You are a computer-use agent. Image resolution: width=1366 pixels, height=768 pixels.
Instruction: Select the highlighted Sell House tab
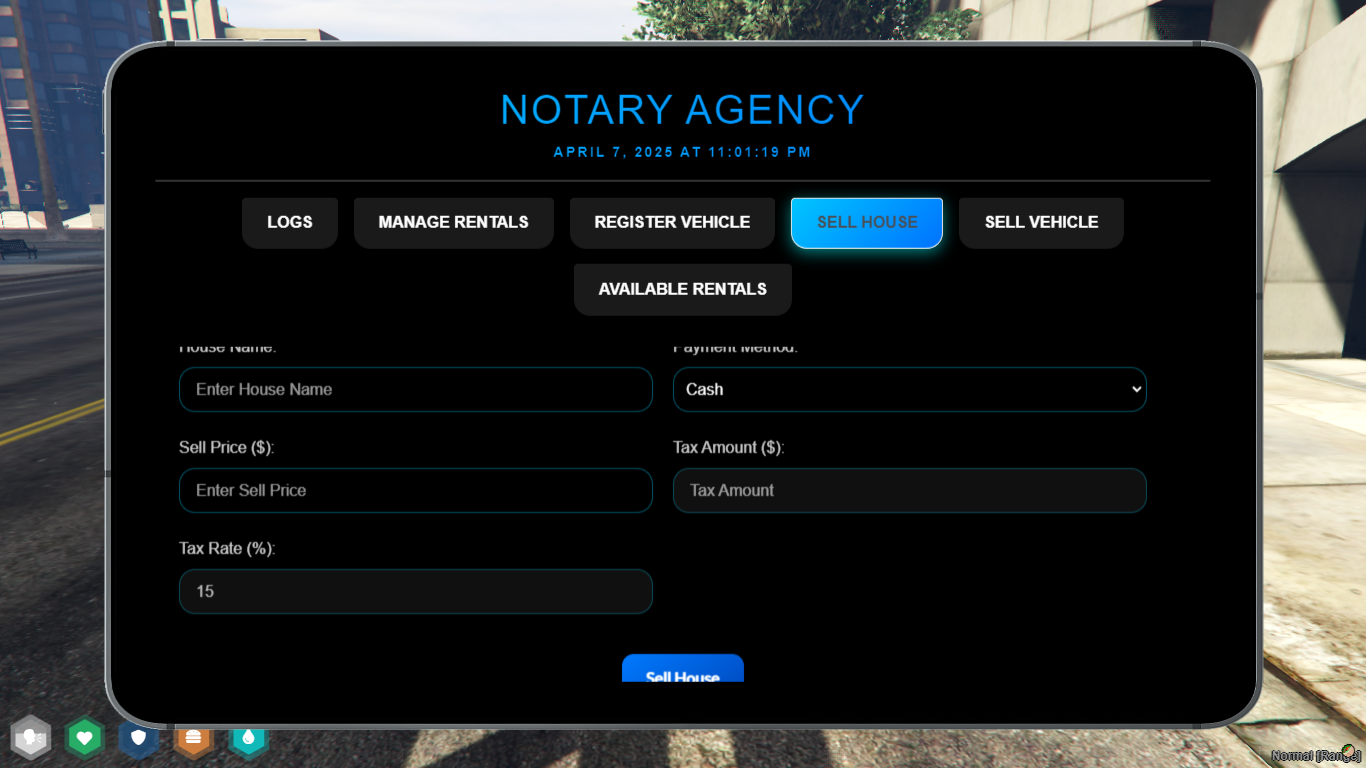[867, 222]
